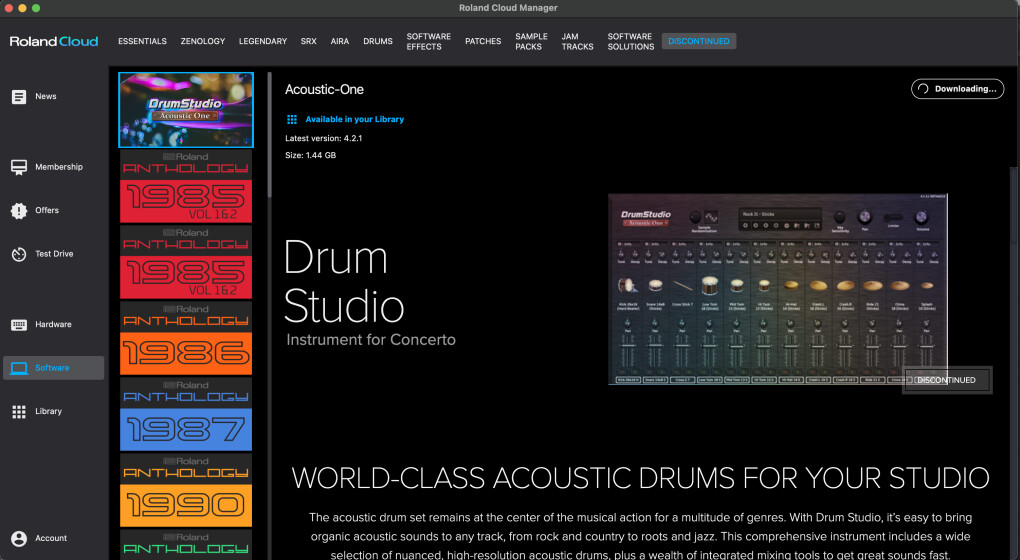The width and height of the screenshot is (1020, 560).
Task: Open the JAM TRACKS tab
Action: click(577, 41)
